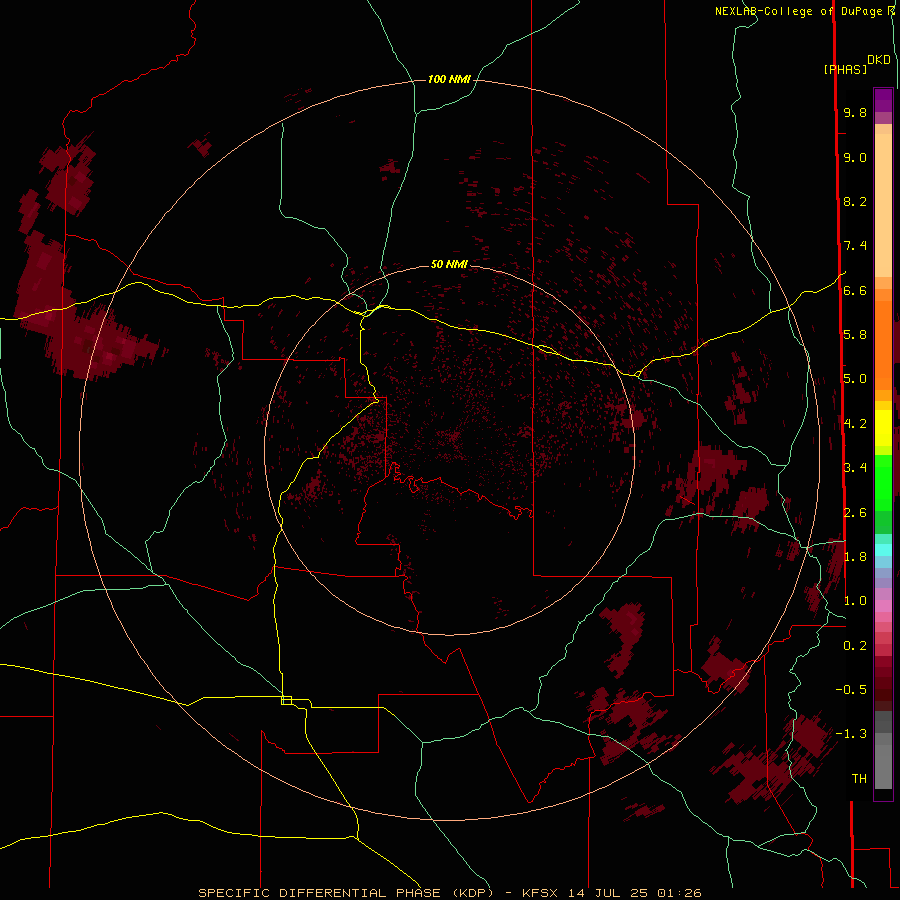Pick the bright green segment of color bar

[883, 482]
